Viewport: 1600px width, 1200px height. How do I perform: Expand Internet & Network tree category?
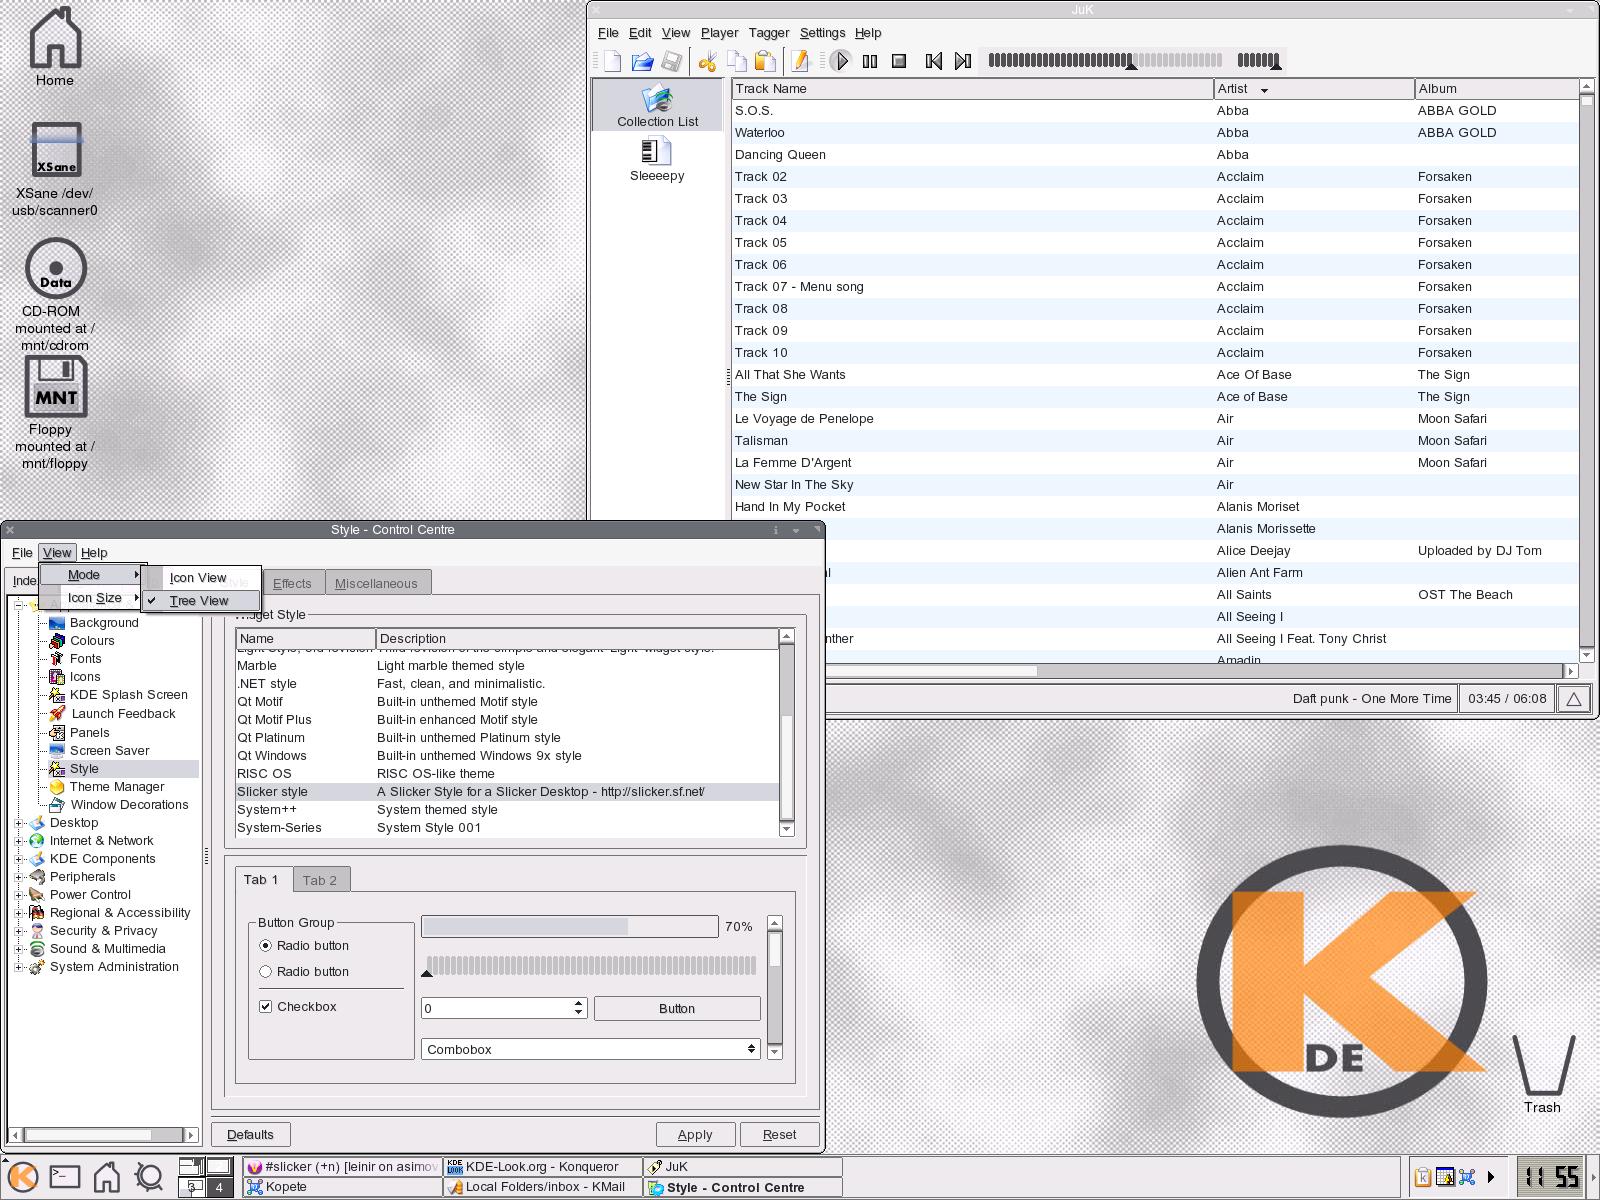click(19, 841)
